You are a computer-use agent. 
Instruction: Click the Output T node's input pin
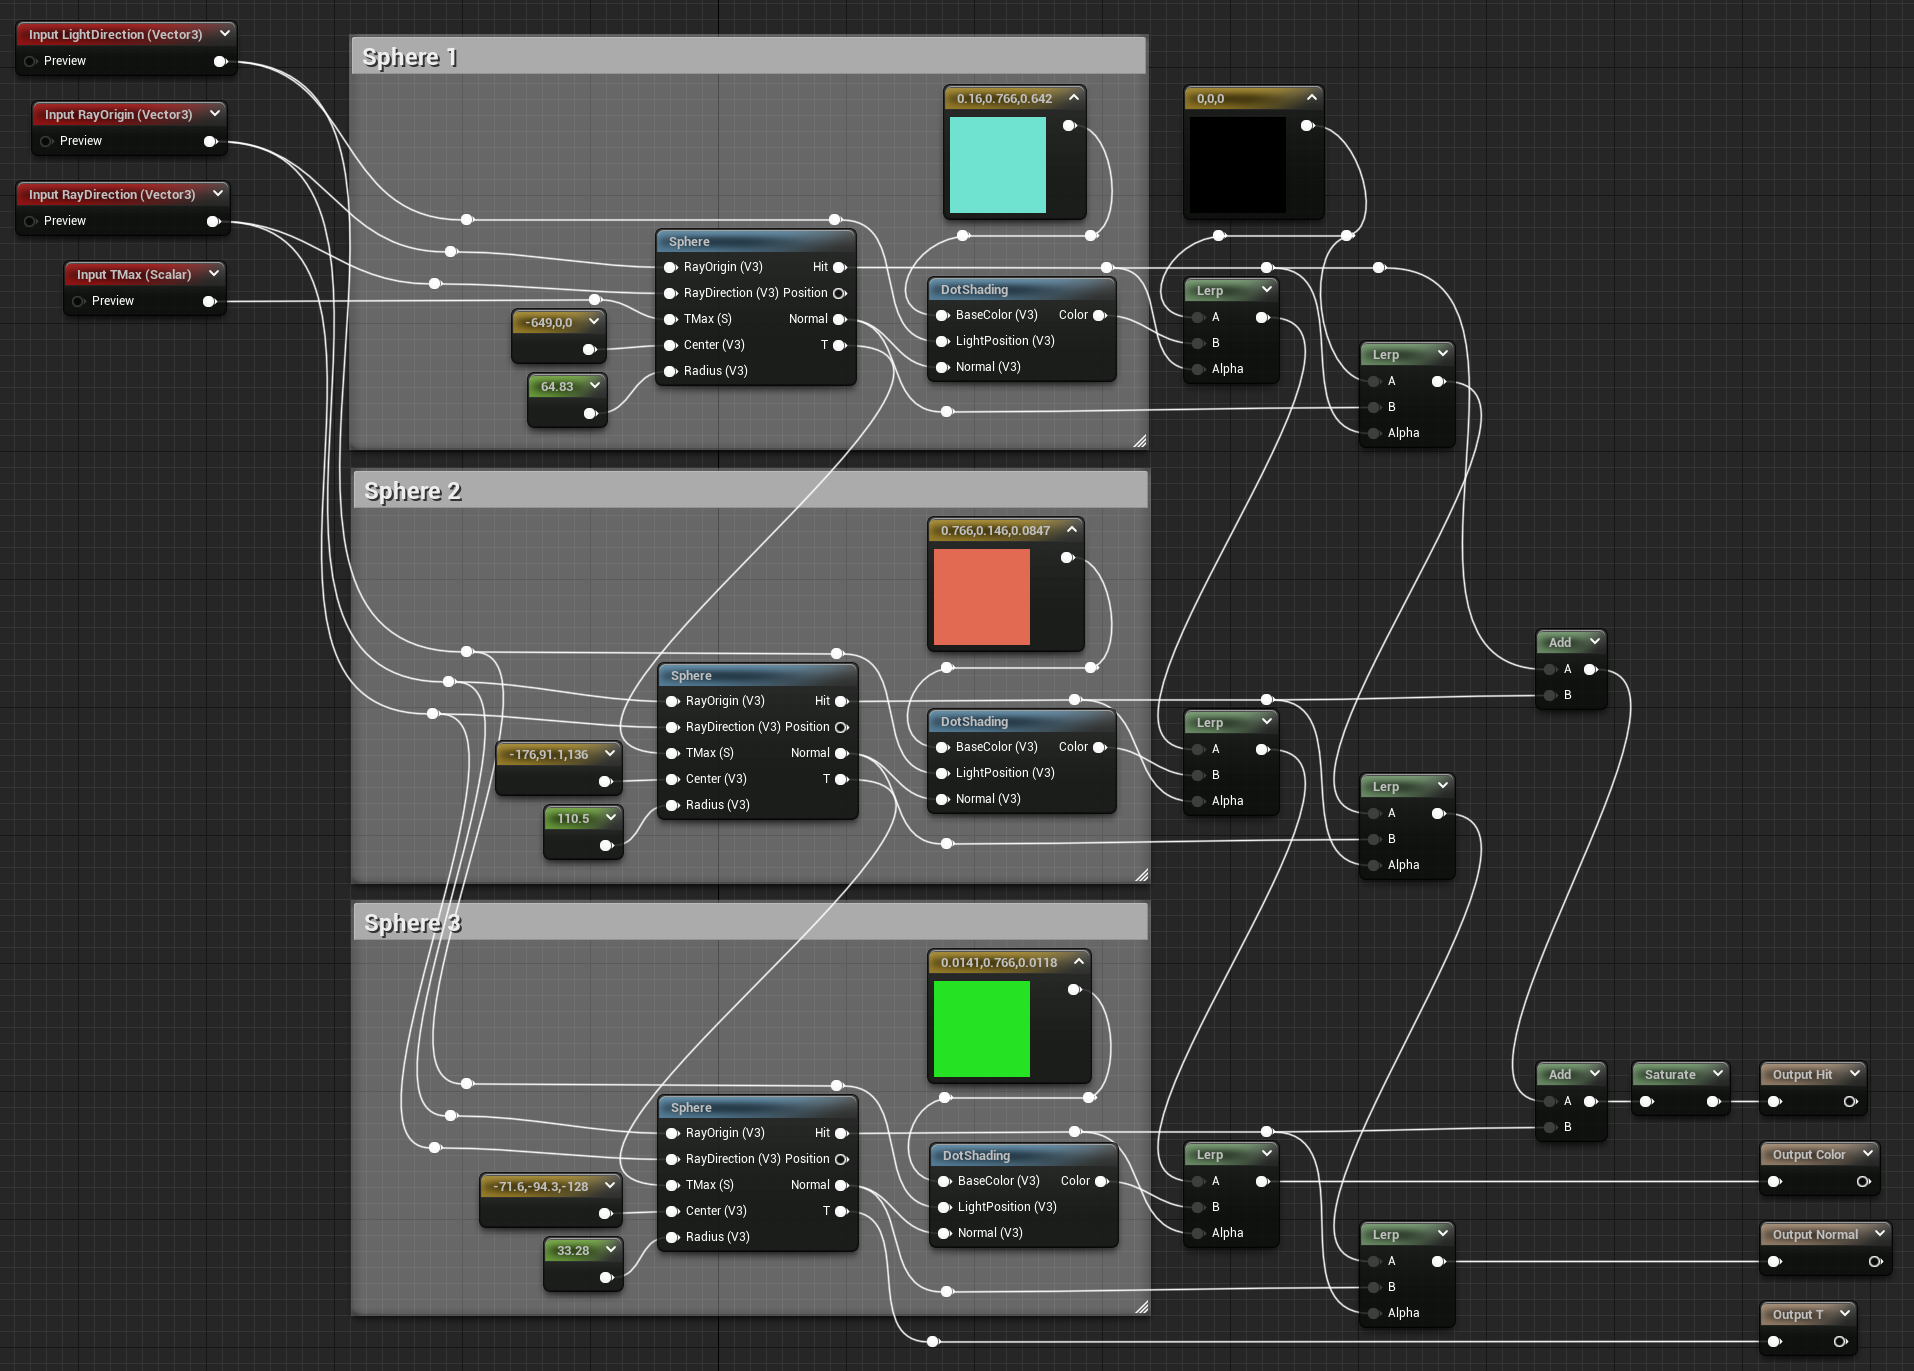coord(1775,1341)
